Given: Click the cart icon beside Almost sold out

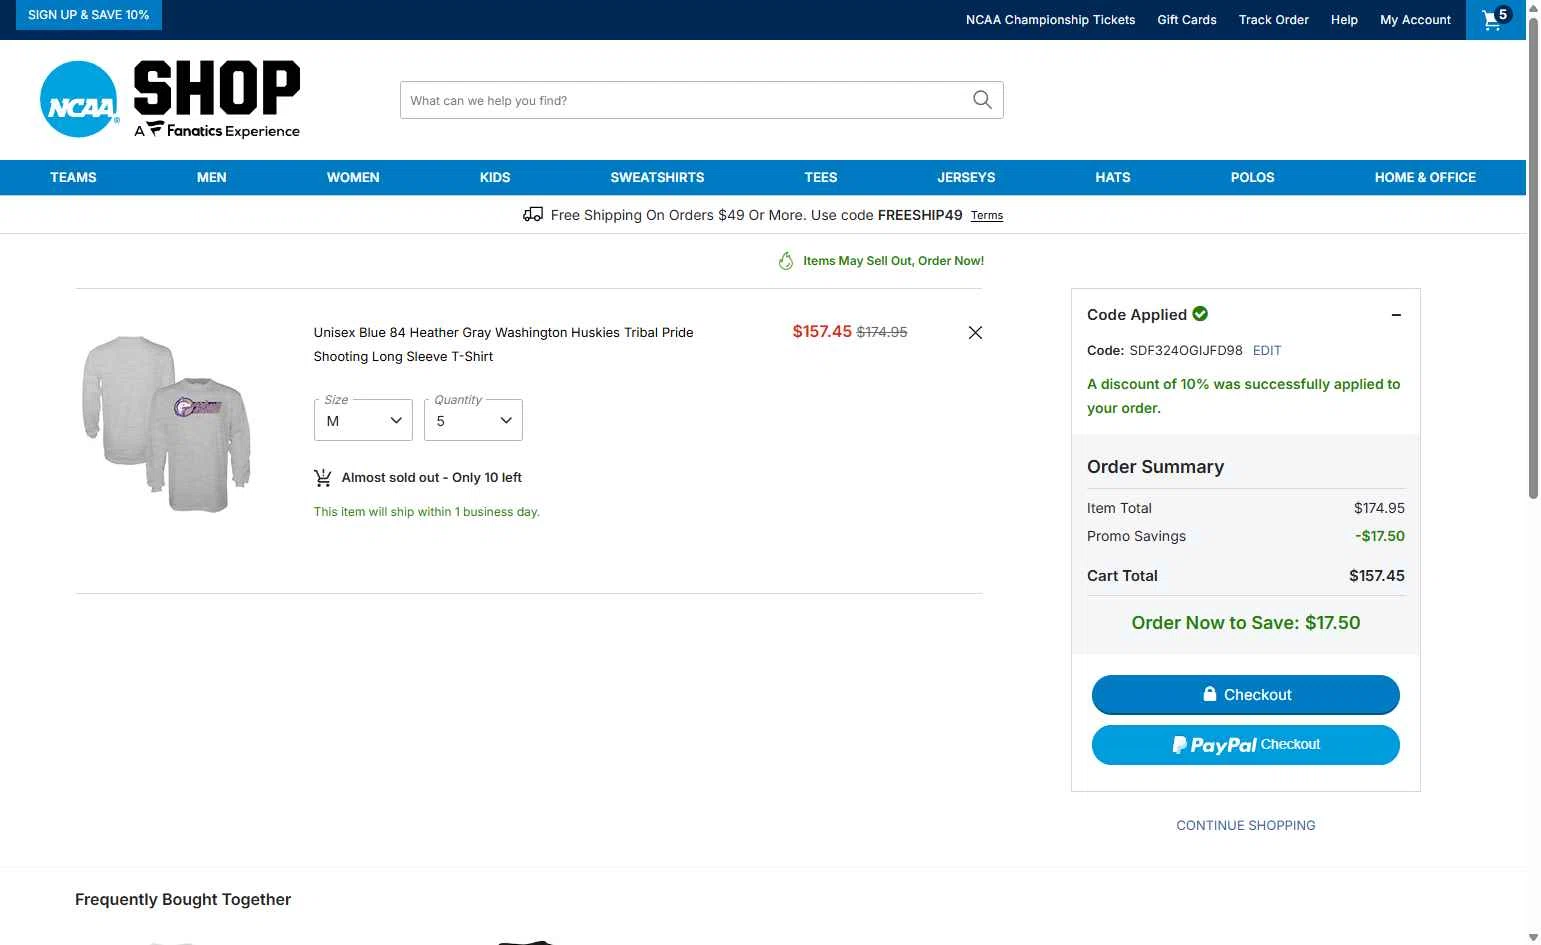Looking at the screenshot, I should tap(322, 478).
